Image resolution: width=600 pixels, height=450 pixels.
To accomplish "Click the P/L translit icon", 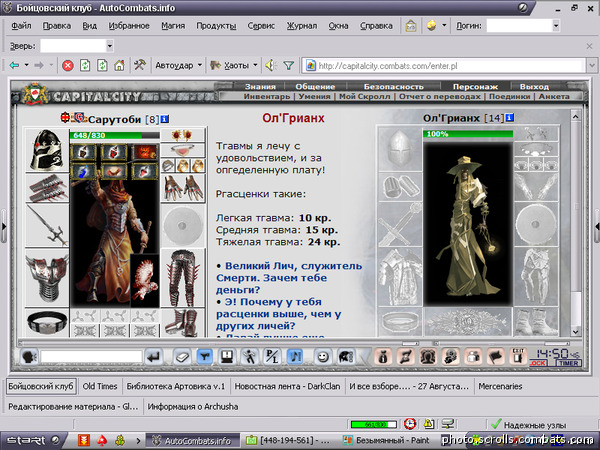I will pyautogui.click(x=272, y=357).
